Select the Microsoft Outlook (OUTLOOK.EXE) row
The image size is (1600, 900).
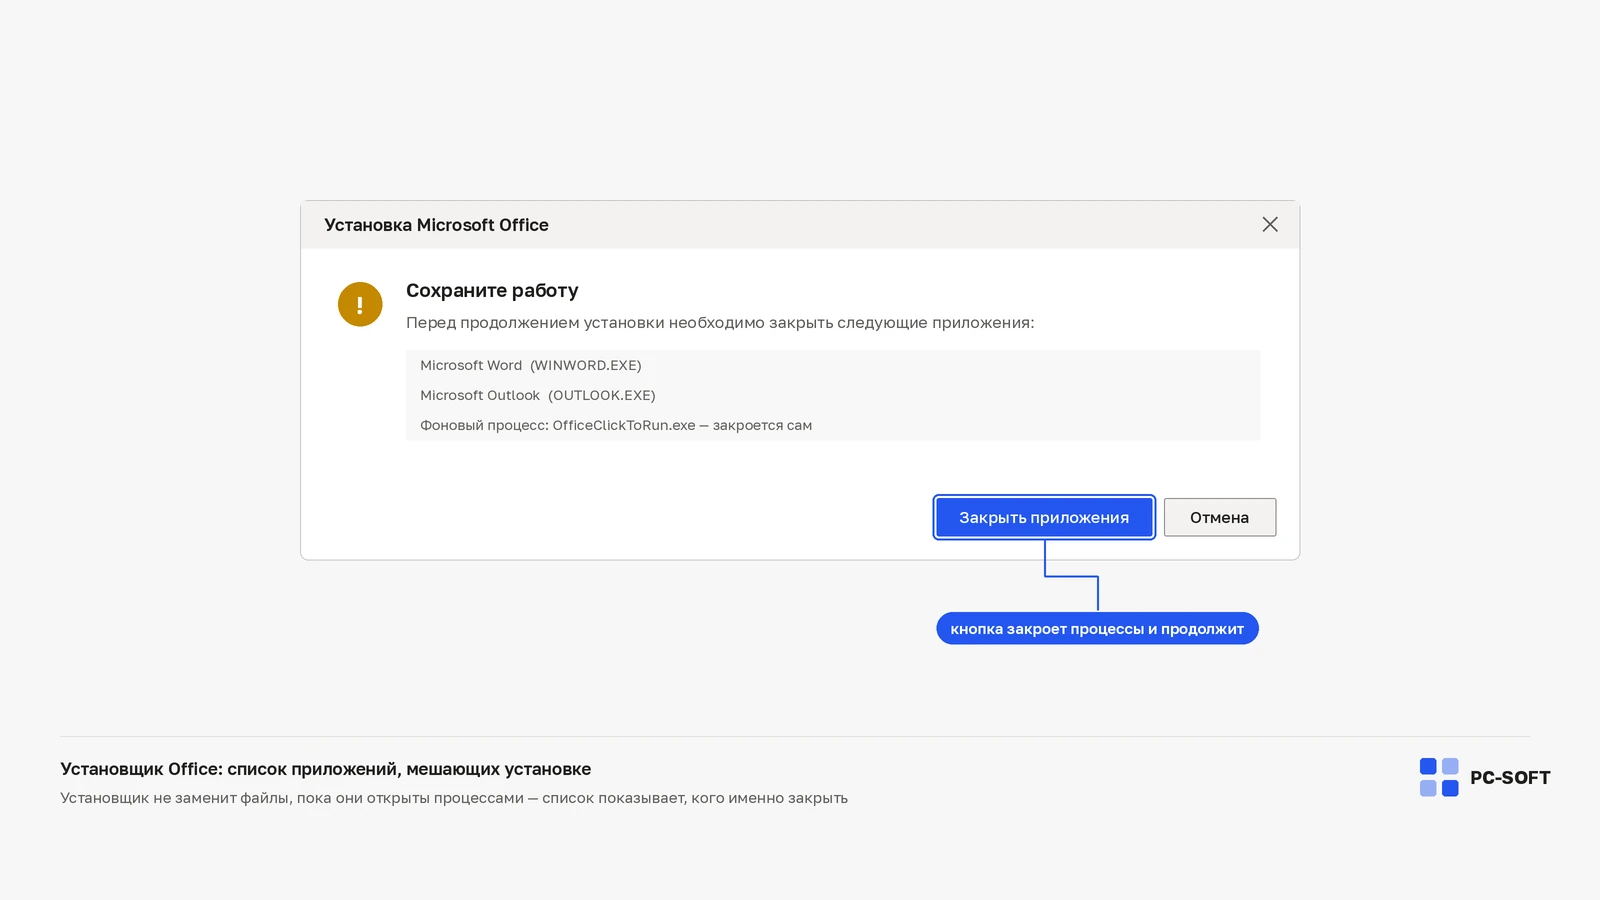[x=832, y=395]
